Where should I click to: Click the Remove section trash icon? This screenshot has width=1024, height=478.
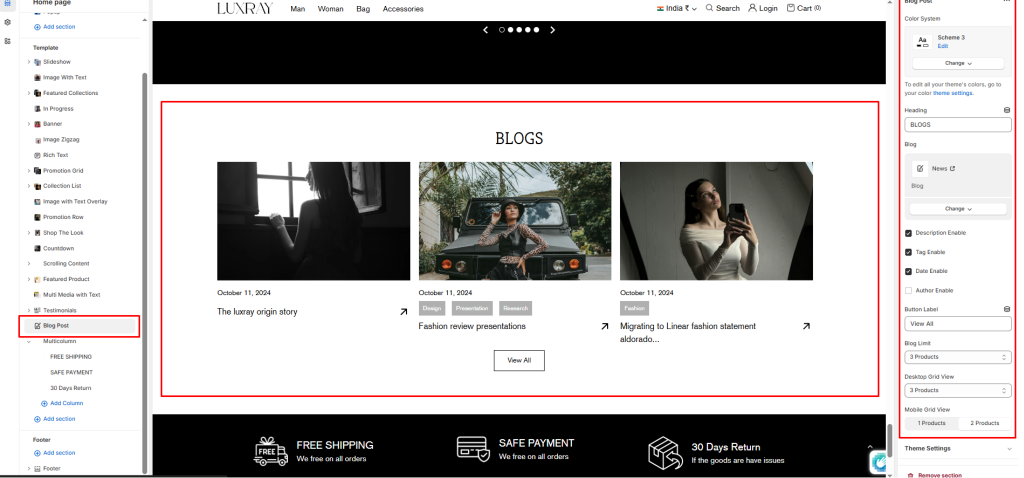coord(910,475)
